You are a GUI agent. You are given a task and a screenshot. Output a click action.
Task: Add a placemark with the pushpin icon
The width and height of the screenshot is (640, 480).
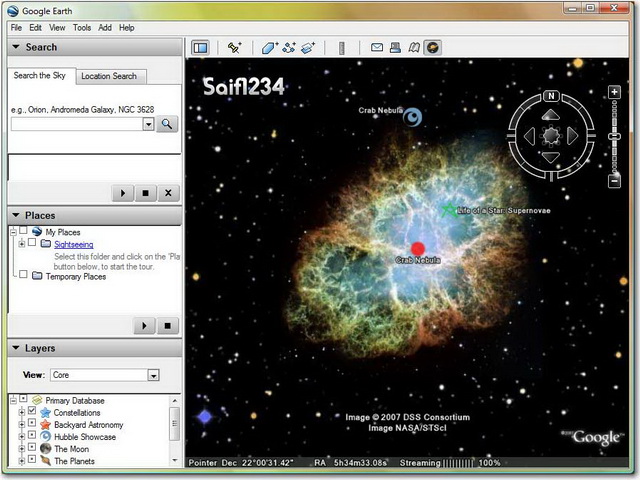[235, 48]
